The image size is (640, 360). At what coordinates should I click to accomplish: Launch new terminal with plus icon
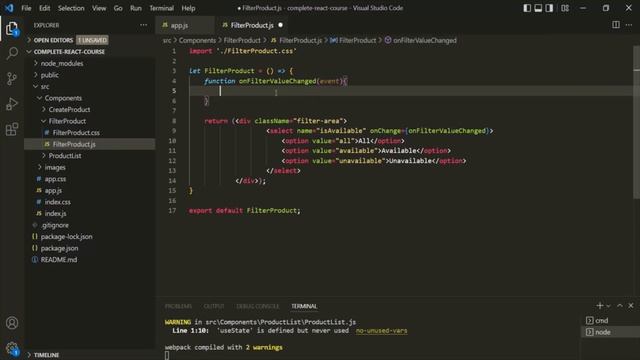pyautogui.click(x=599, y=305)
